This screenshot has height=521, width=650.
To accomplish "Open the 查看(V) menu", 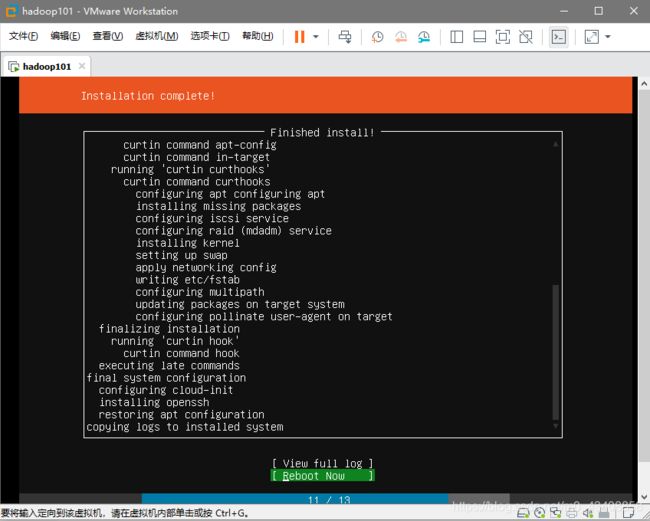I will [107, 36].
